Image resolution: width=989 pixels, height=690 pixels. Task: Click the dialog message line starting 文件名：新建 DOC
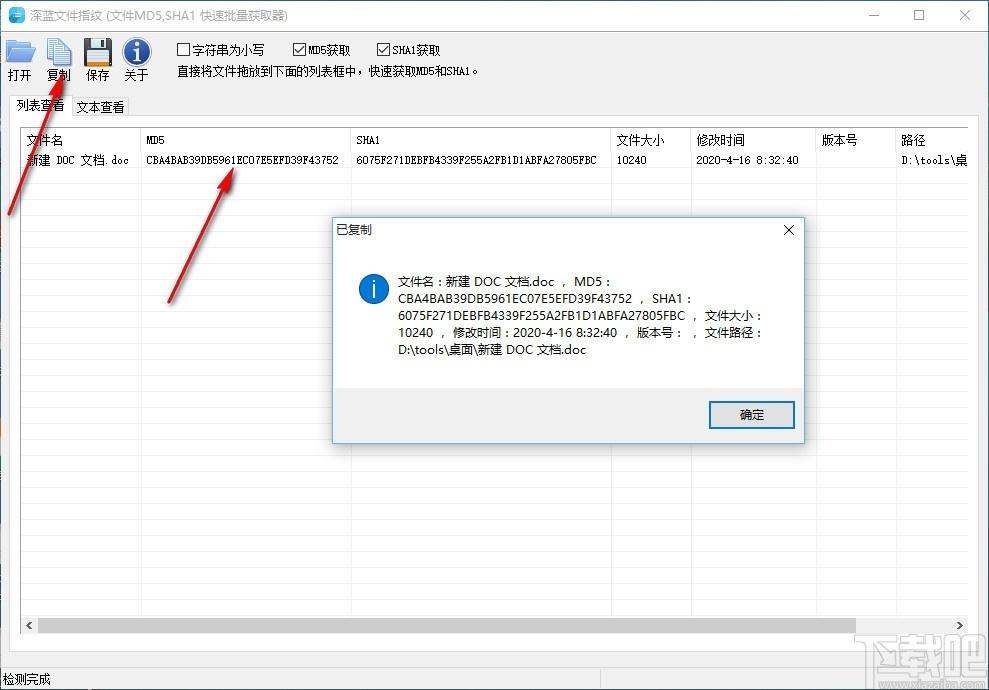pos(505,282)
